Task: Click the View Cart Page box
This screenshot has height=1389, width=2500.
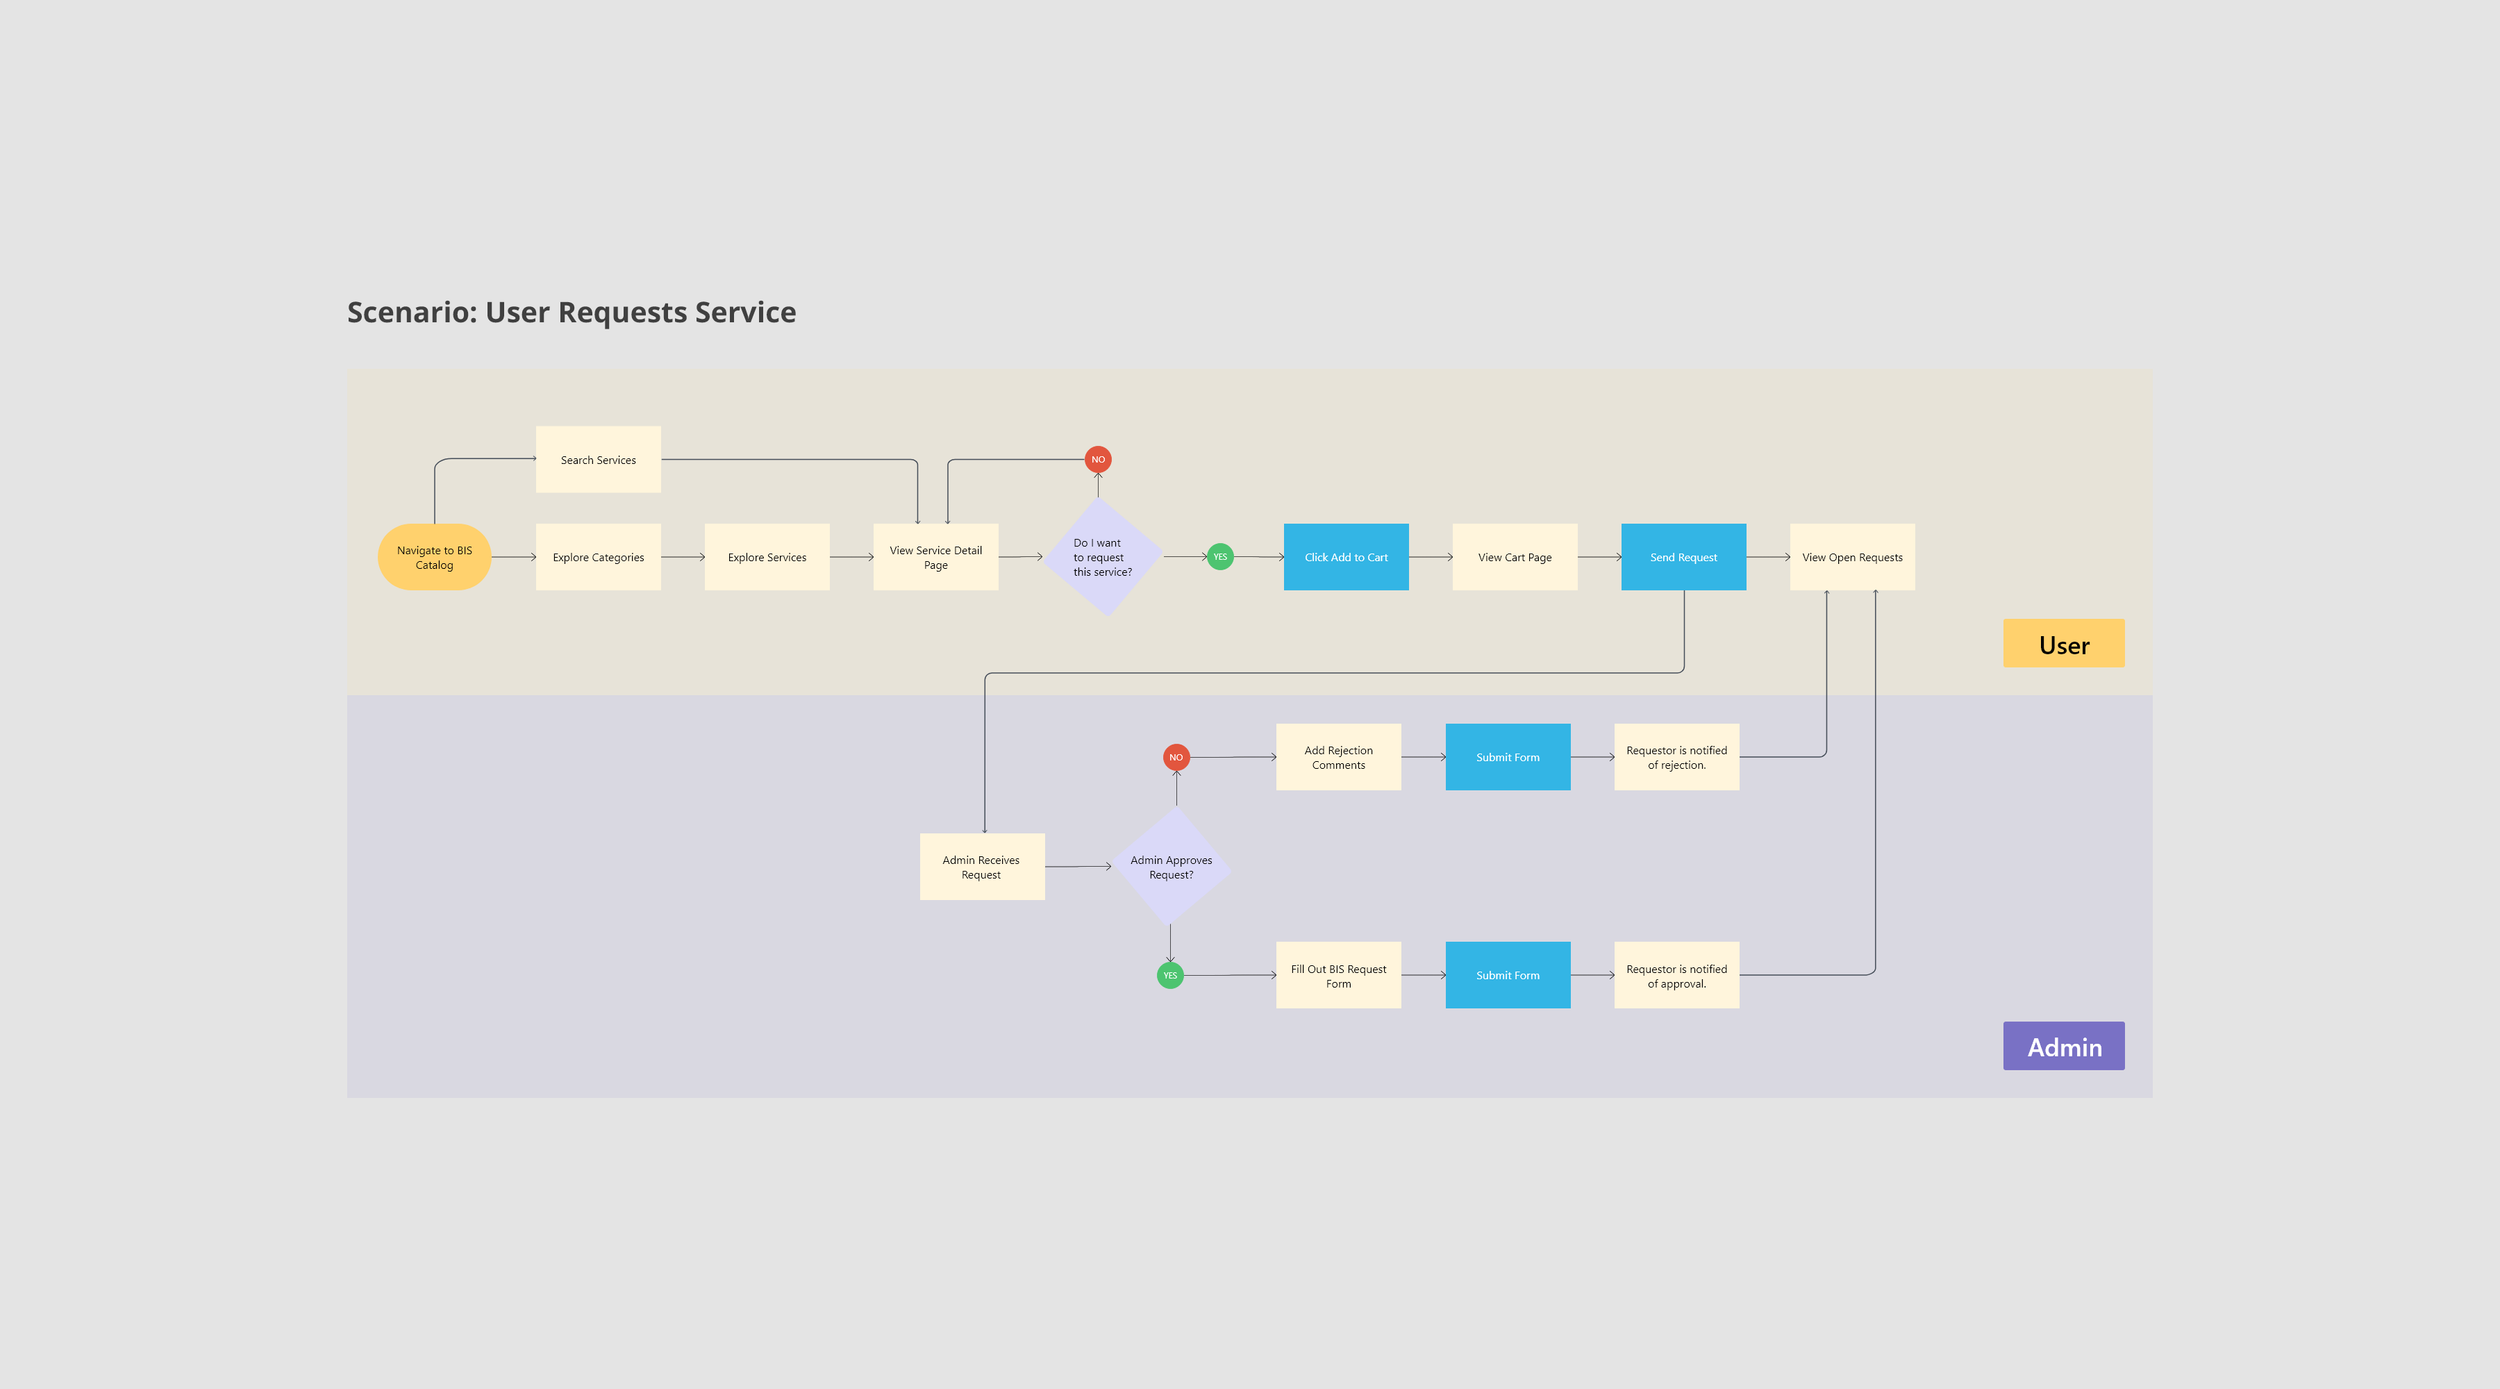Action: [1514, 557]
